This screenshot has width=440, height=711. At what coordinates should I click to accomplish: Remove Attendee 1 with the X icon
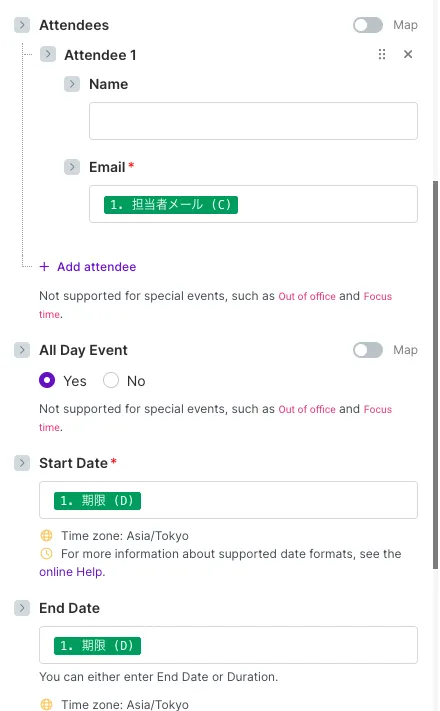point(408,54)
